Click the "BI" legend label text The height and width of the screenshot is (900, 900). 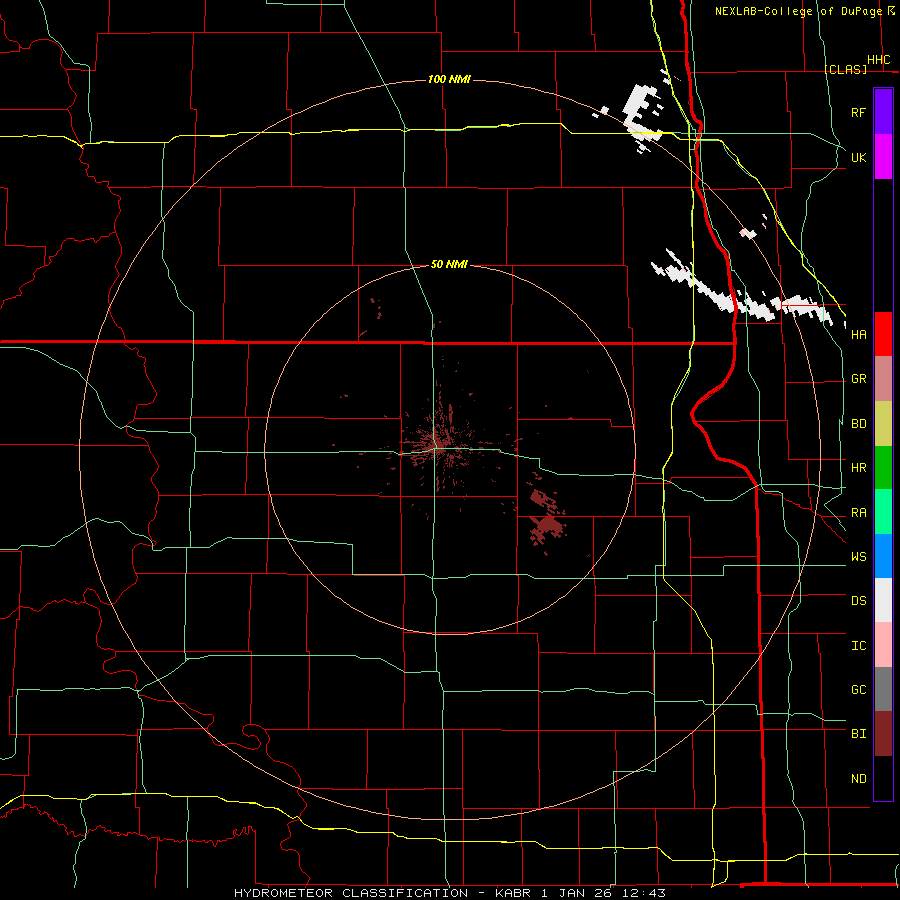[x=858, y=734]
